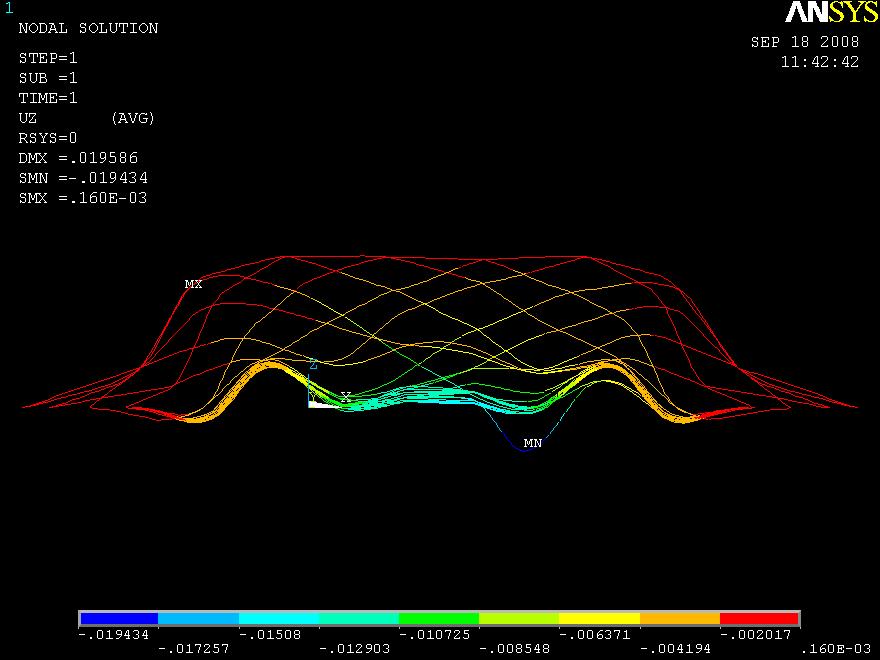This screenshot has height=660, width=880.
Task: Click the SMX =.160E-03 value
Action: pos(82,198)
